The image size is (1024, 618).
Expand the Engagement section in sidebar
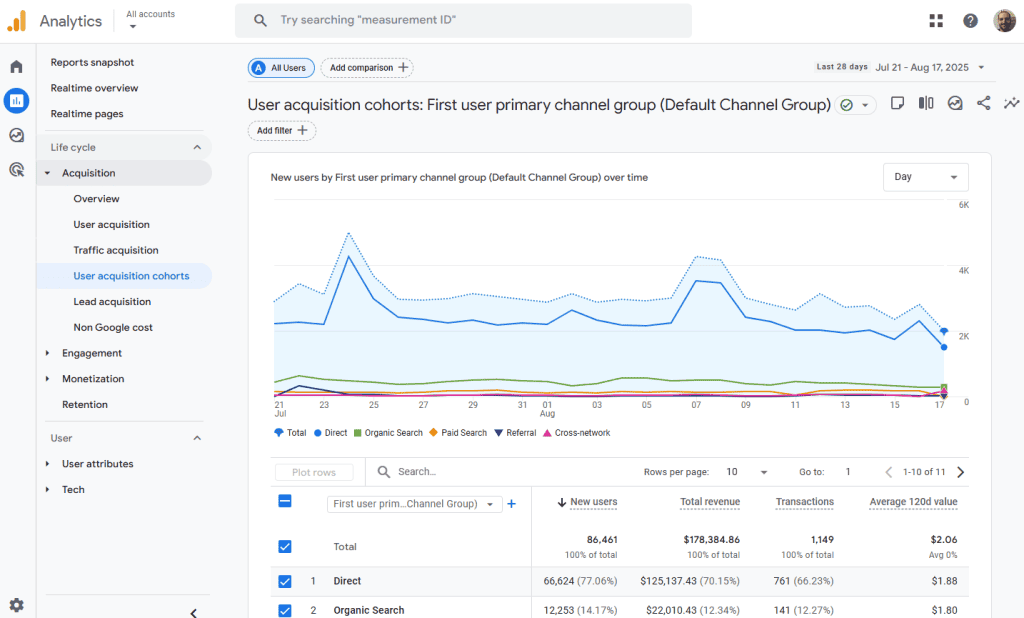pyautogui.click(x=91, y=353)
